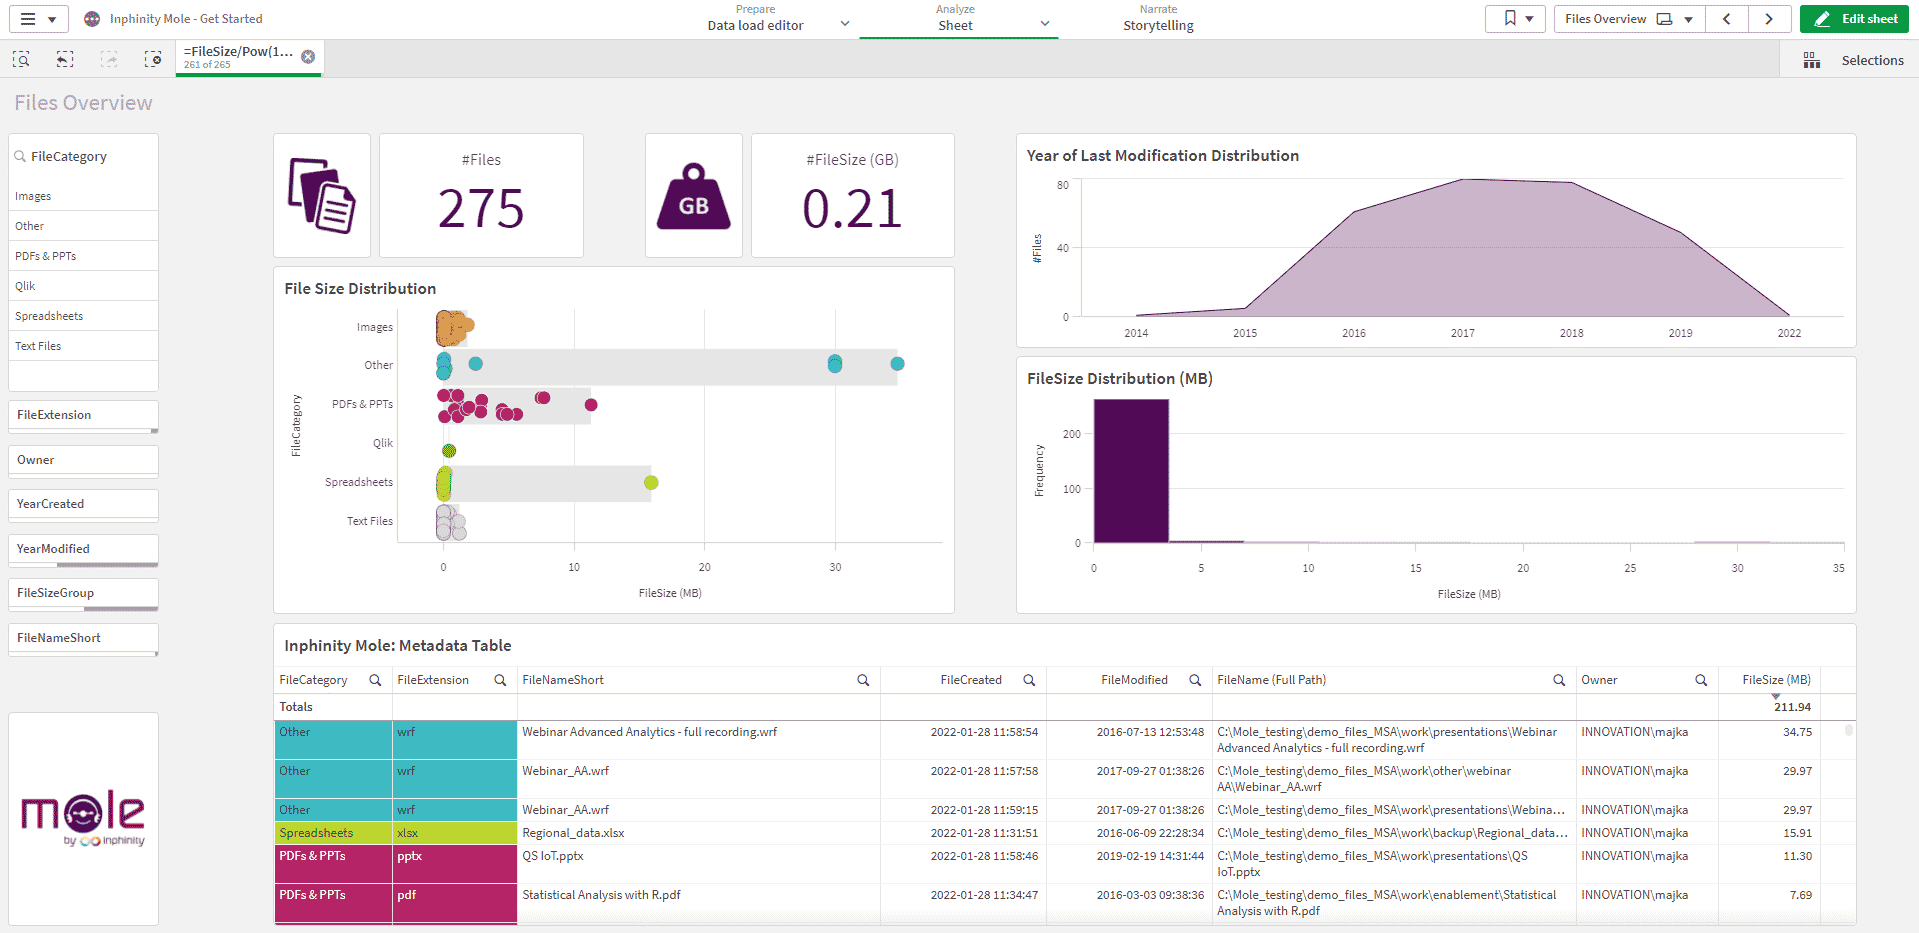Click the 0.21 #FileSize (GB) KPI

click(x=852, y=209)
